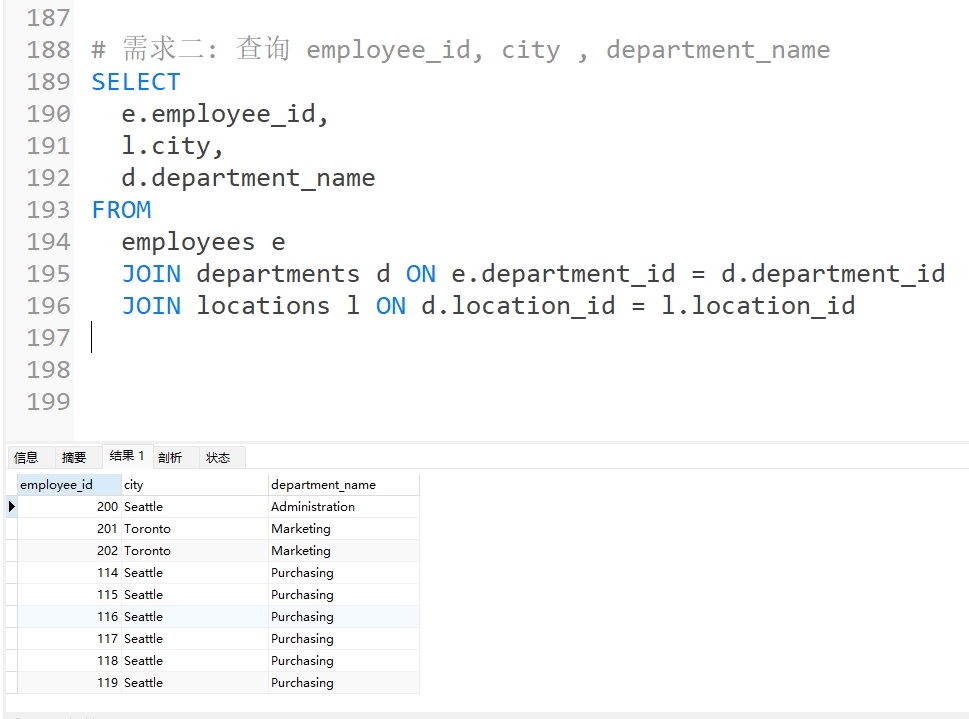Click the row selector beside employee 114

pos(11,573)
